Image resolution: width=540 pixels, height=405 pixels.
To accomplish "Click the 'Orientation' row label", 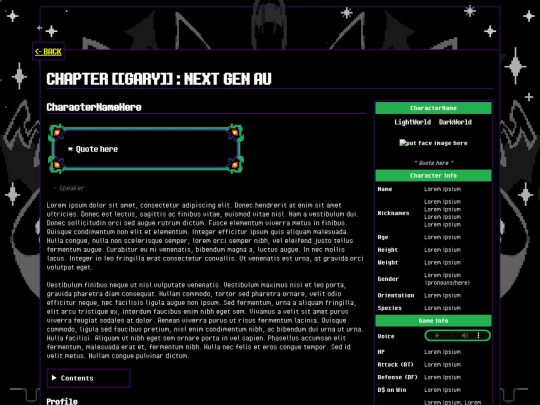I will click(396, 295).
